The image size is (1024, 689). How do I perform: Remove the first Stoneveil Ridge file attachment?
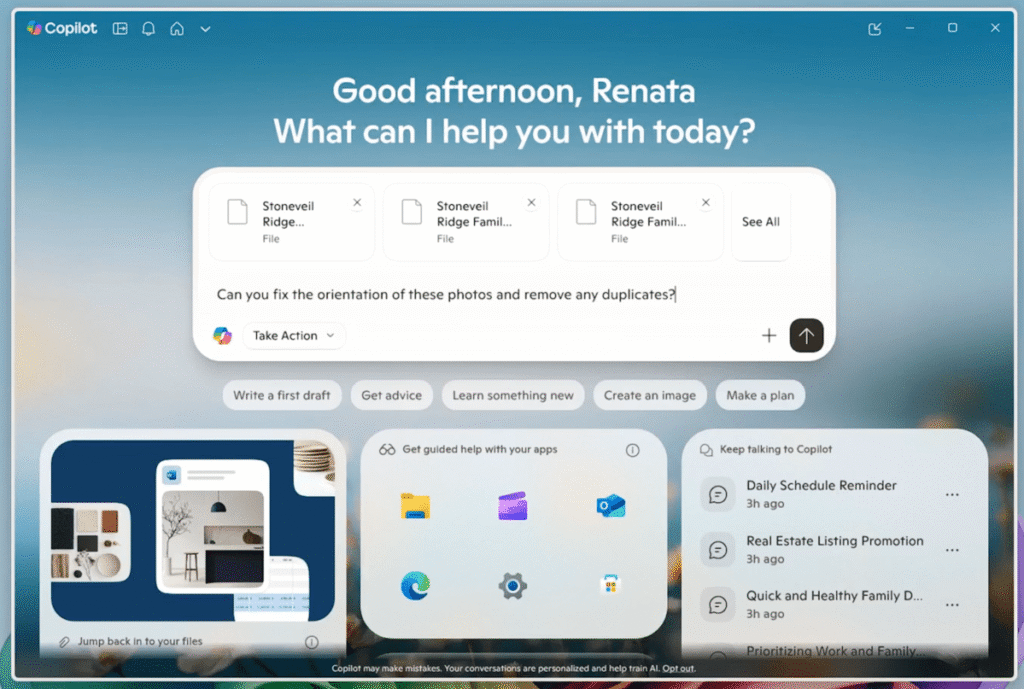(x=357, y=200)
